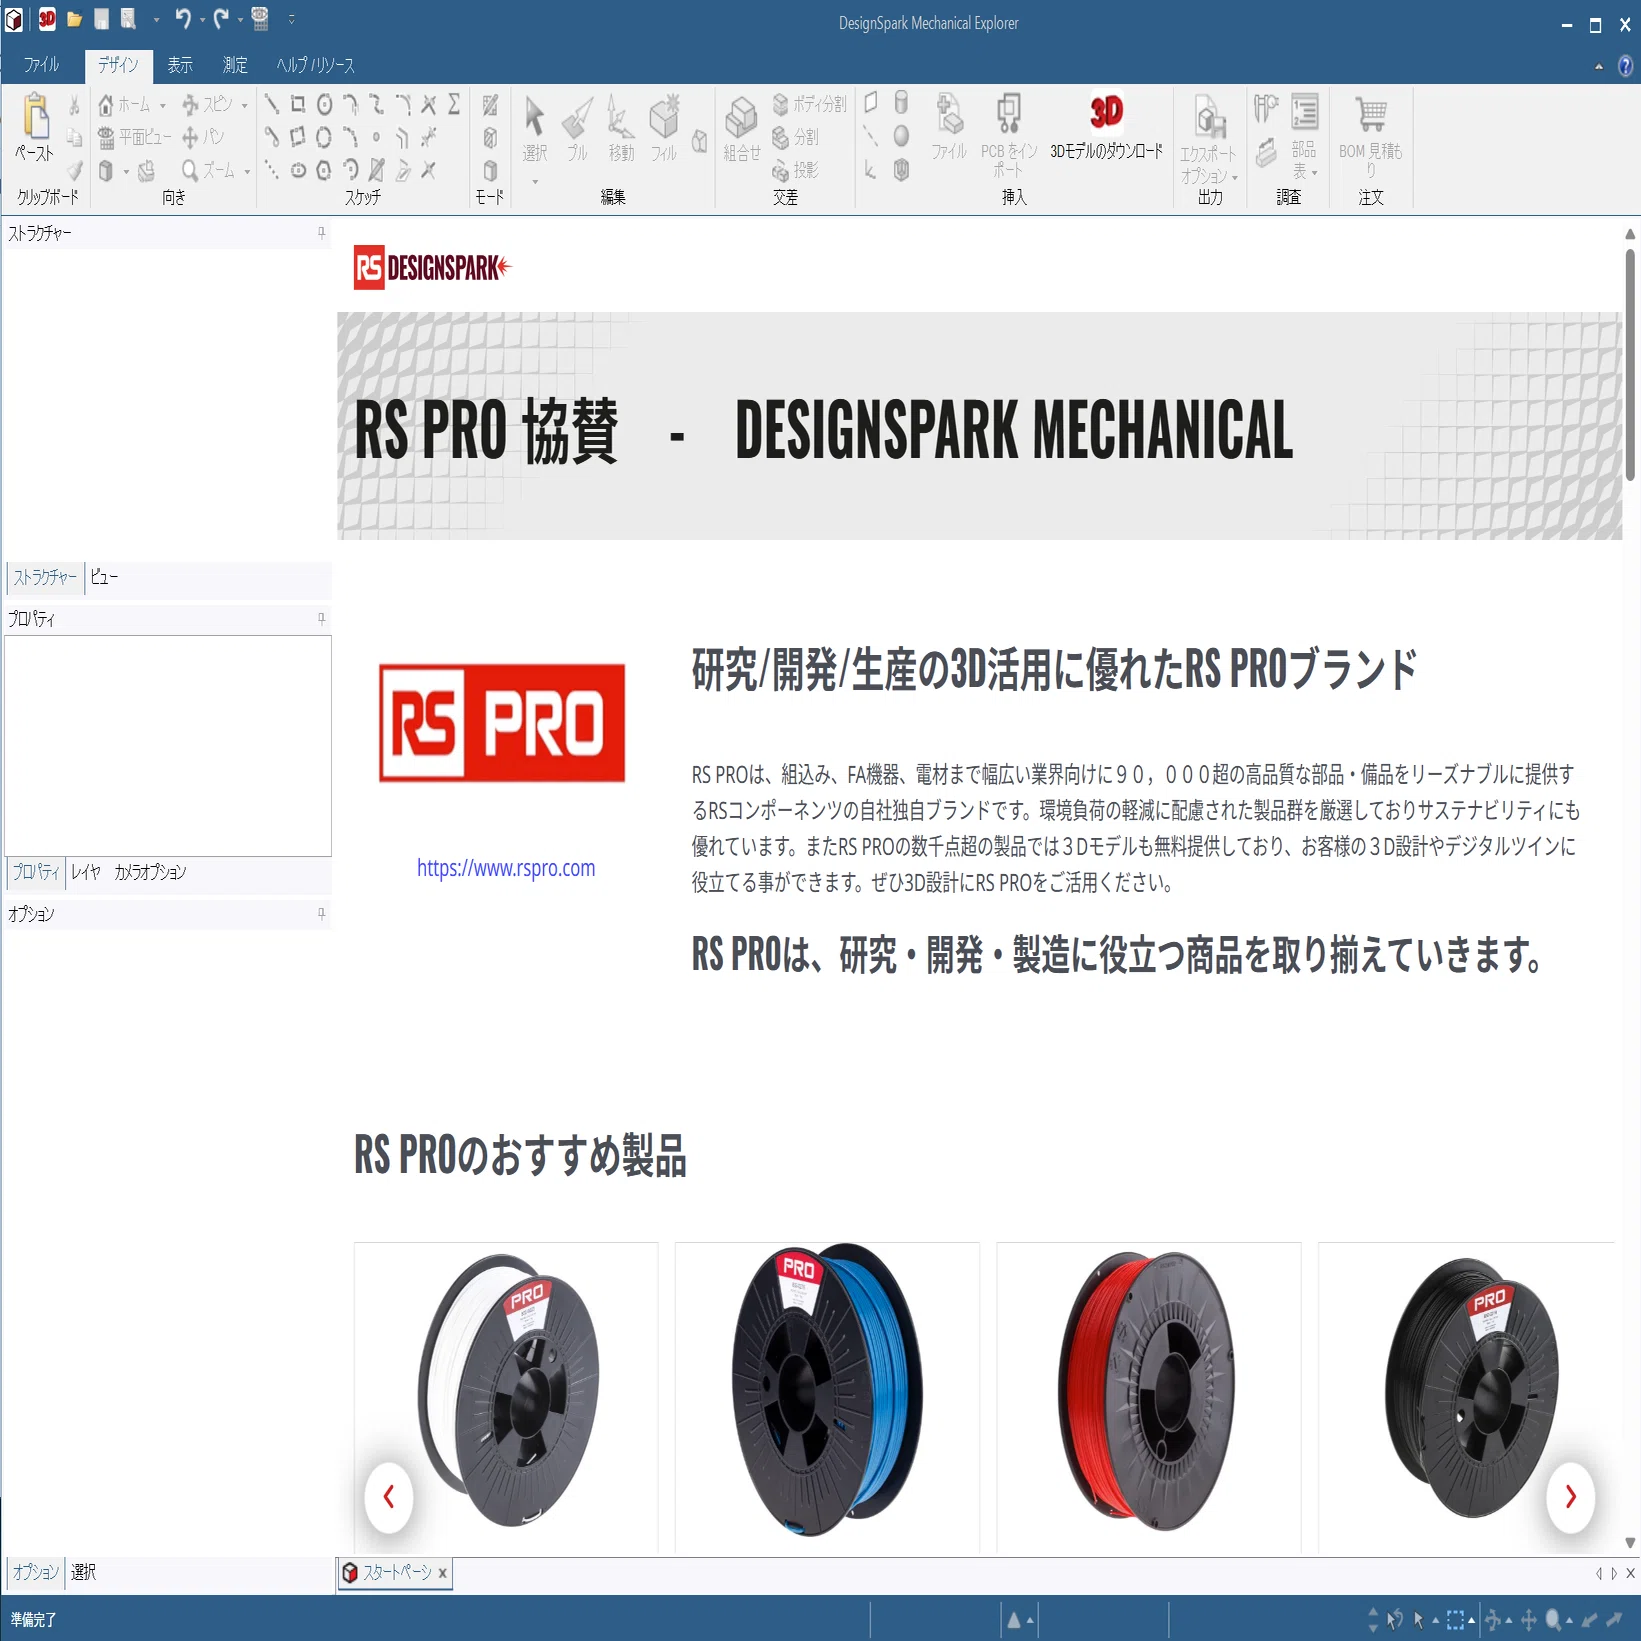Click the Open folder quick-access icon
Viewport: 1641px width, 1641px height.
coord(74,19)
